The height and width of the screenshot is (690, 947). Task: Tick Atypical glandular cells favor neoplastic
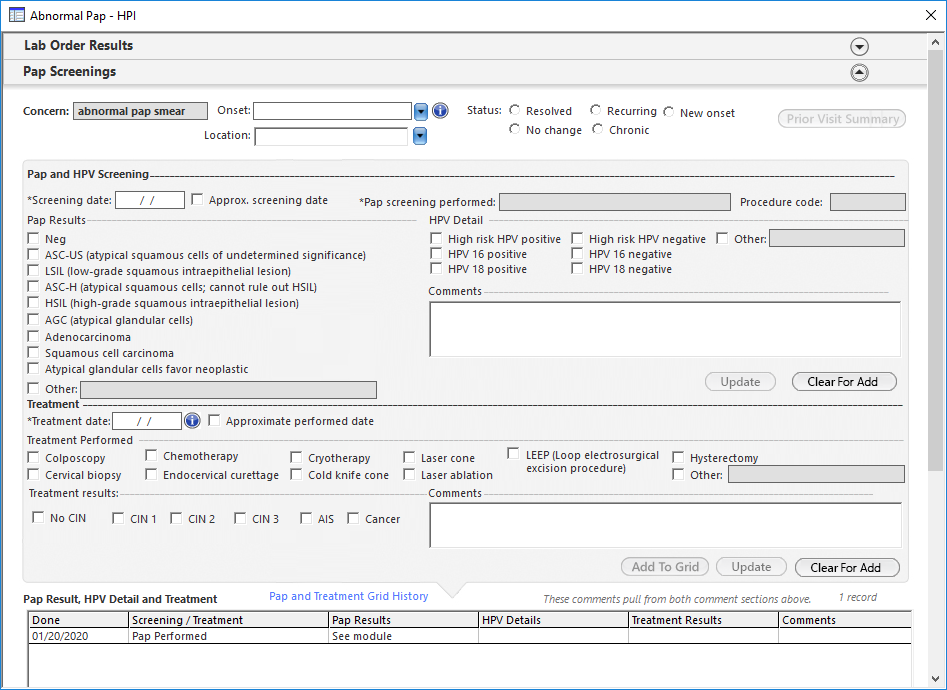33,368
